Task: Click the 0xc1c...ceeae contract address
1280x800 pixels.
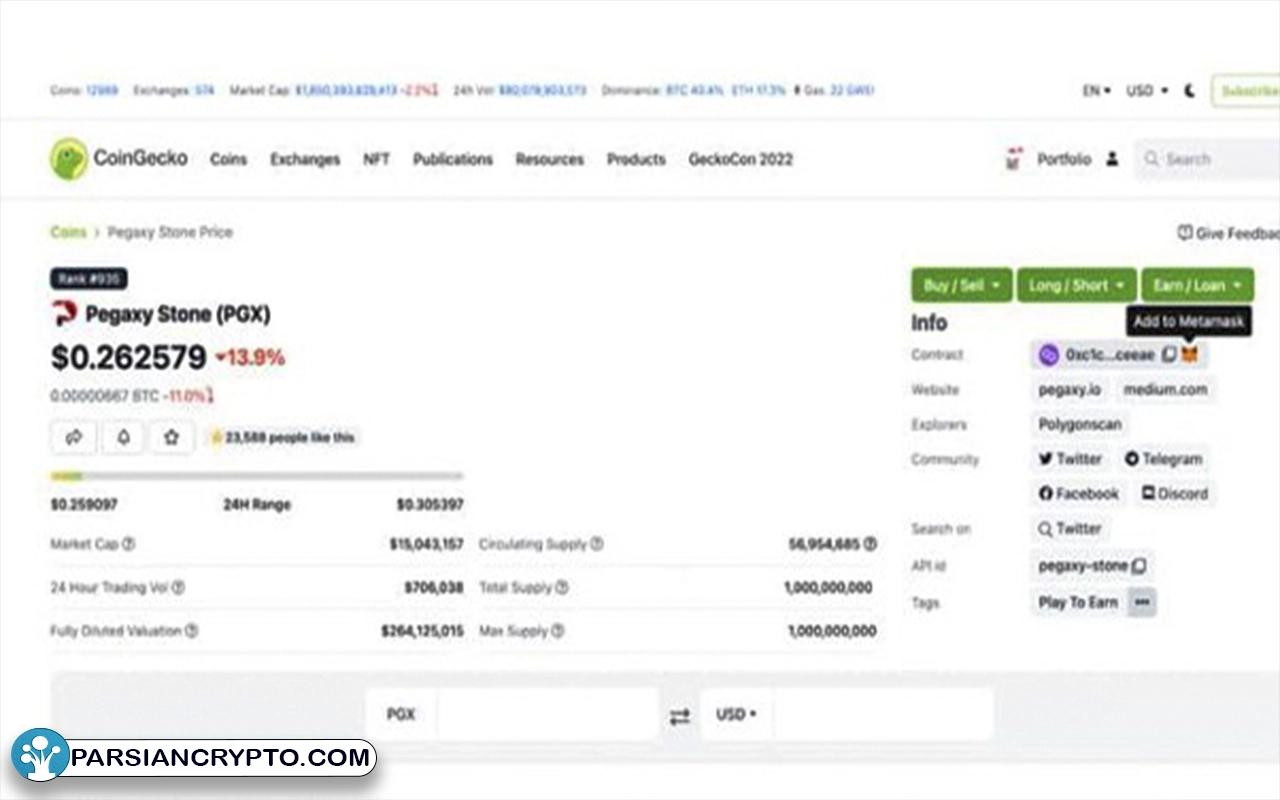Action: 1110,354
